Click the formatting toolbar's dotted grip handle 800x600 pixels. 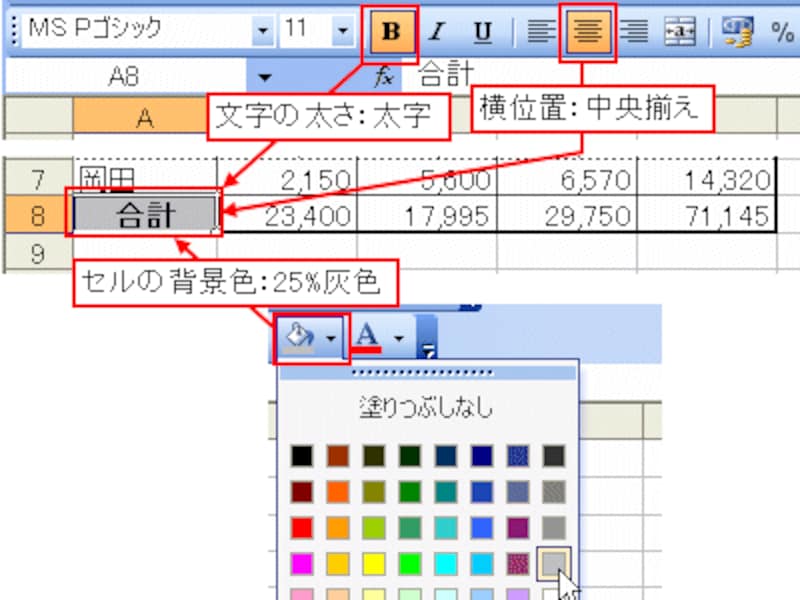click(14, 31)
